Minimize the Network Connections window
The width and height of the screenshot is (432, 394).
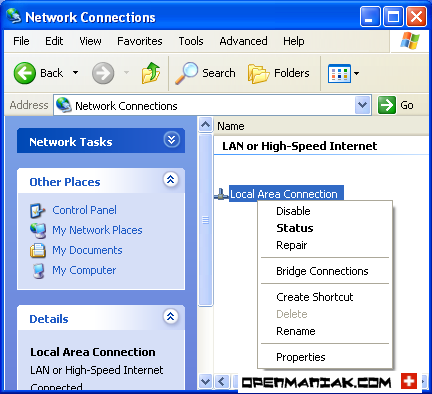369,16
